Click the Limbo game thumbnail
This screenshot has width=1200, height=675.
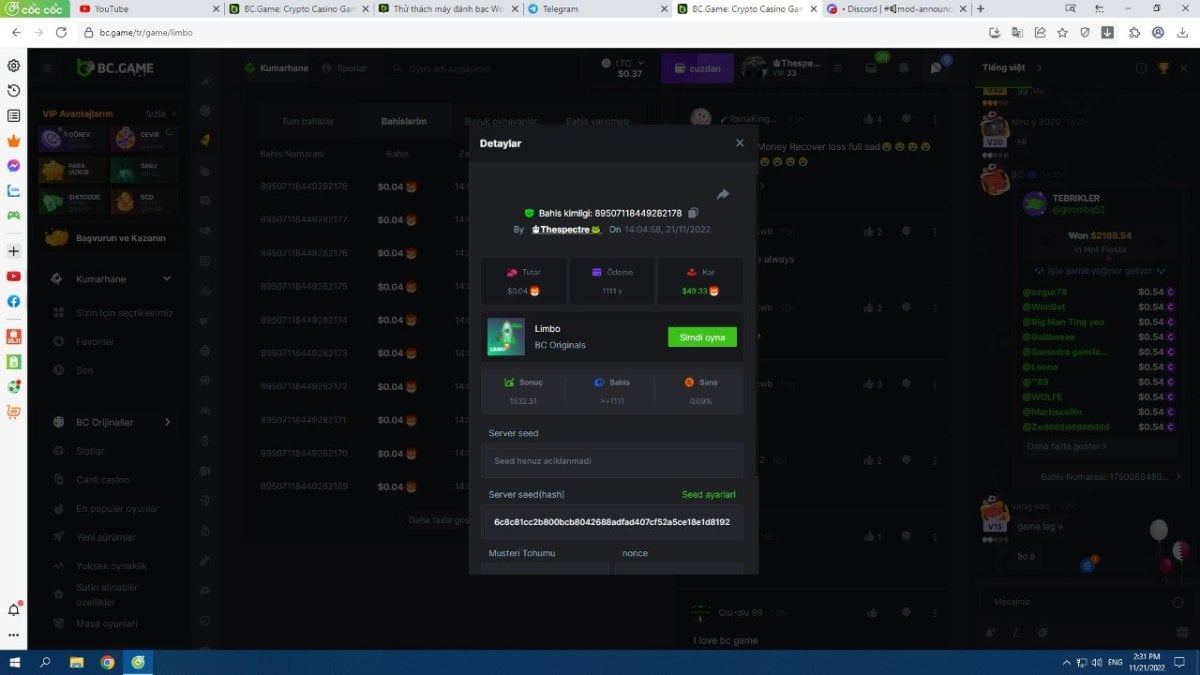pyautogui.click(x=506, y=337)
